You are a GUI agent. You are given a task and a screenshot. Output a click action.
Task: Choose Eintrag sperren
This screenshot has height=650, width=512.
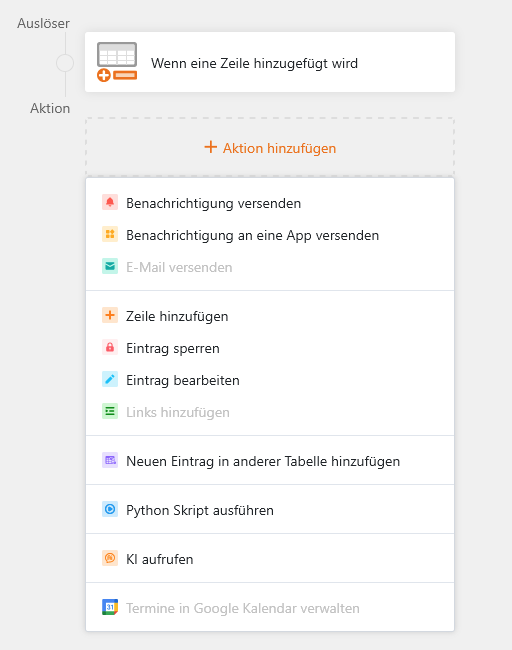[270, 348]
